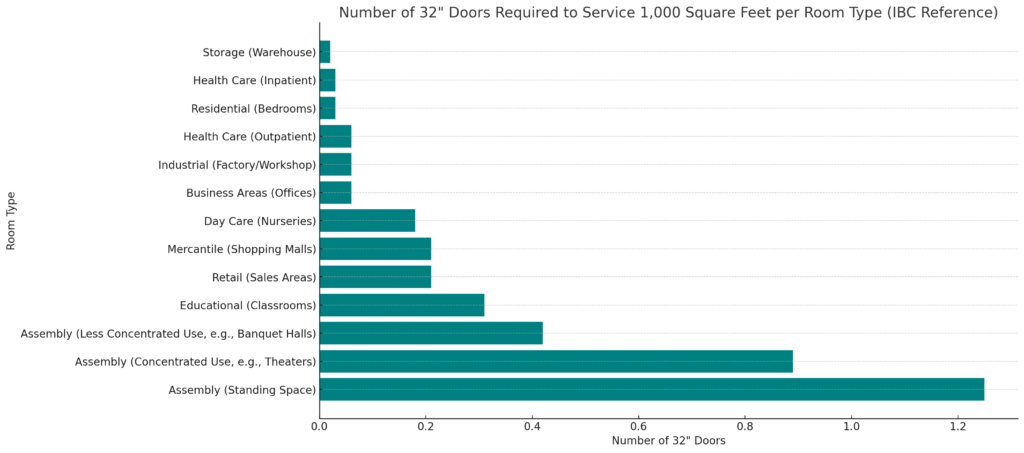Click the Assembly Concentrated Use Theaters bar
The image size is (1024, 453).
coord(556,361)
